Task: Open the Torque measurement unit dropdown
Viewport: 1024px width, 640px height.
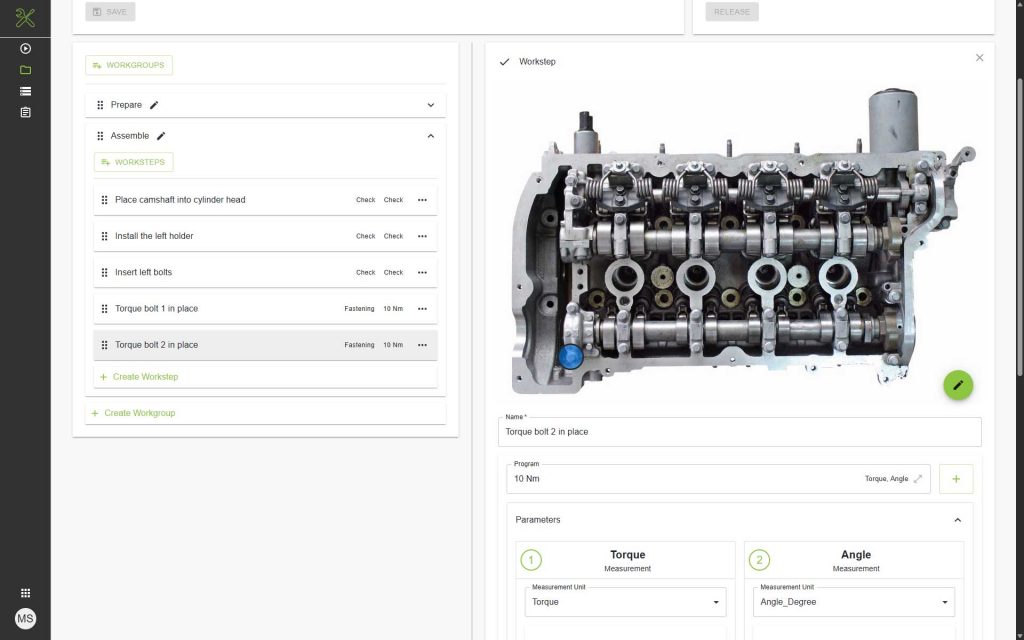Action: click(x=625, y=602)
